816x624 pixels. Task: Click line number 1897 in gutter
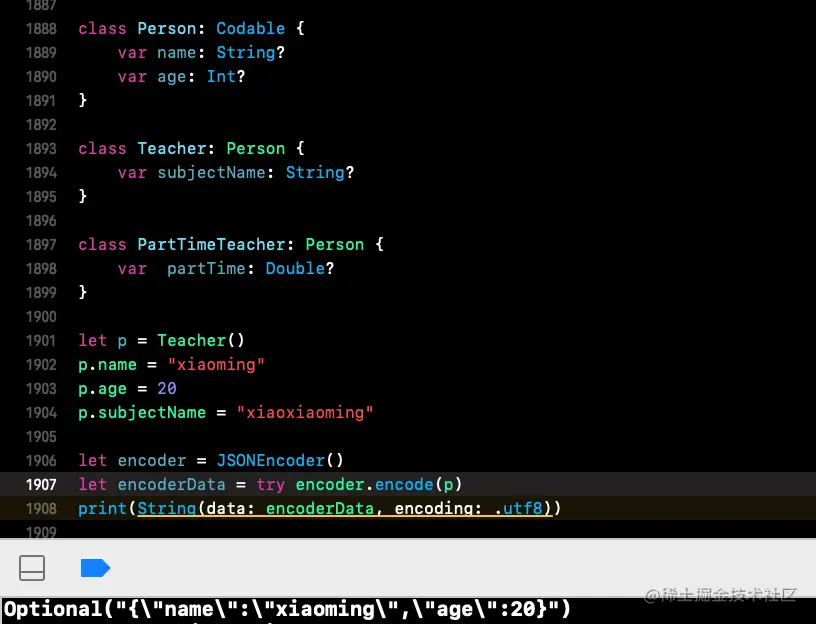click(41, 245)
